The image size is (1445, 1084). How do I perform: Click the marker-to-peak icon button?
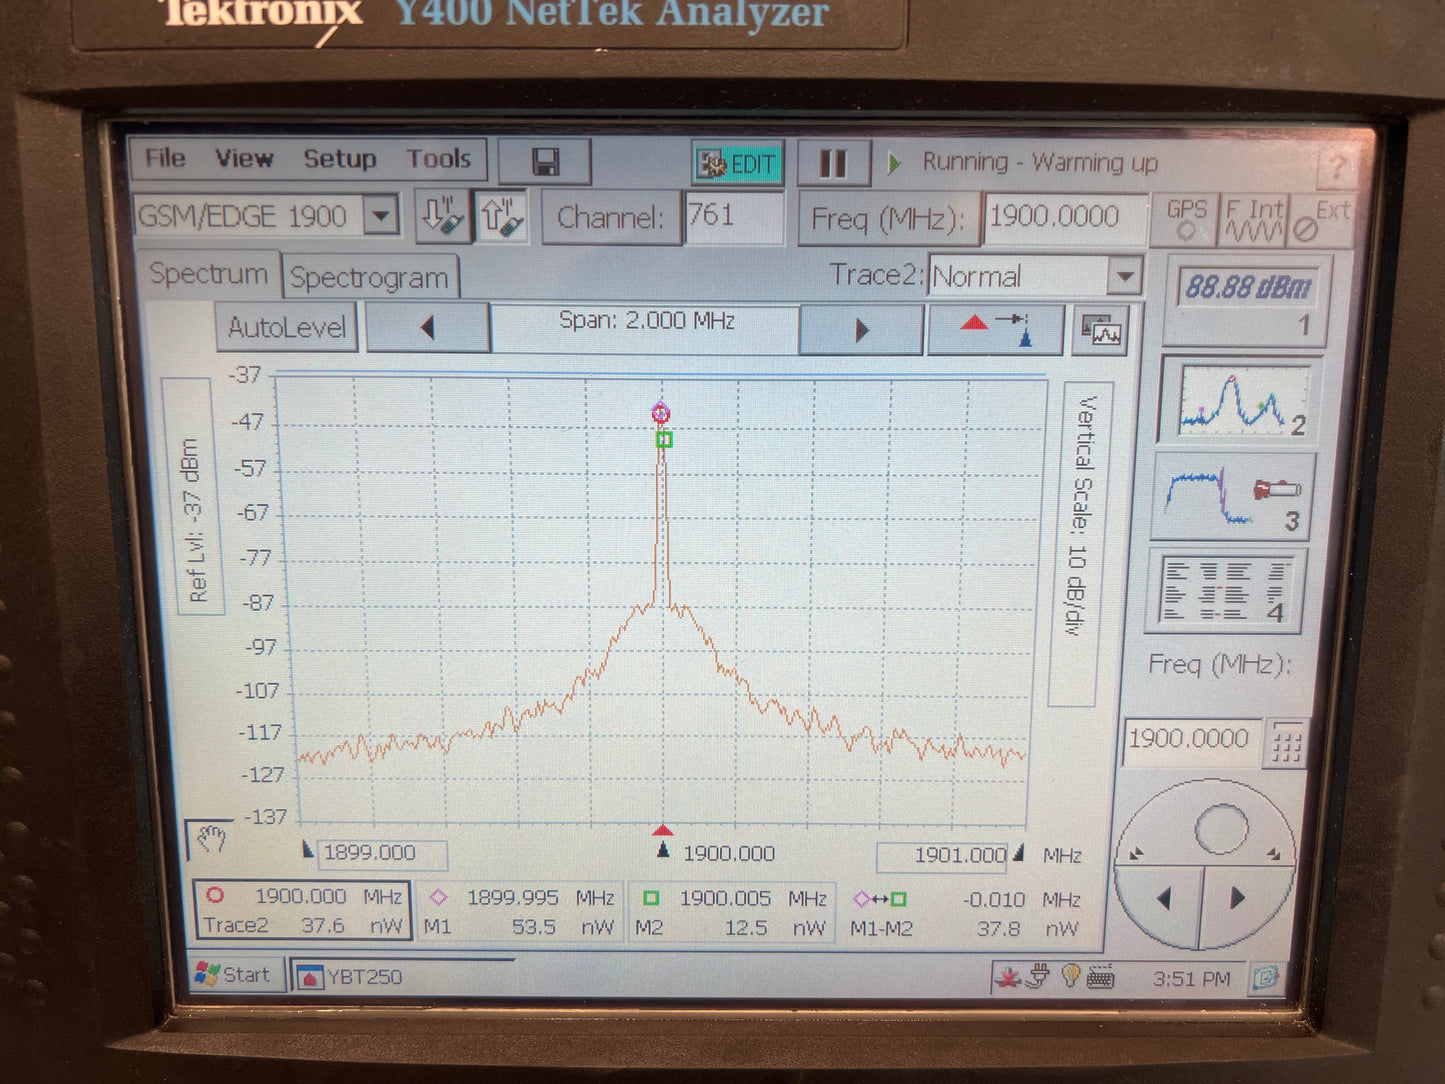coord(995,329)
